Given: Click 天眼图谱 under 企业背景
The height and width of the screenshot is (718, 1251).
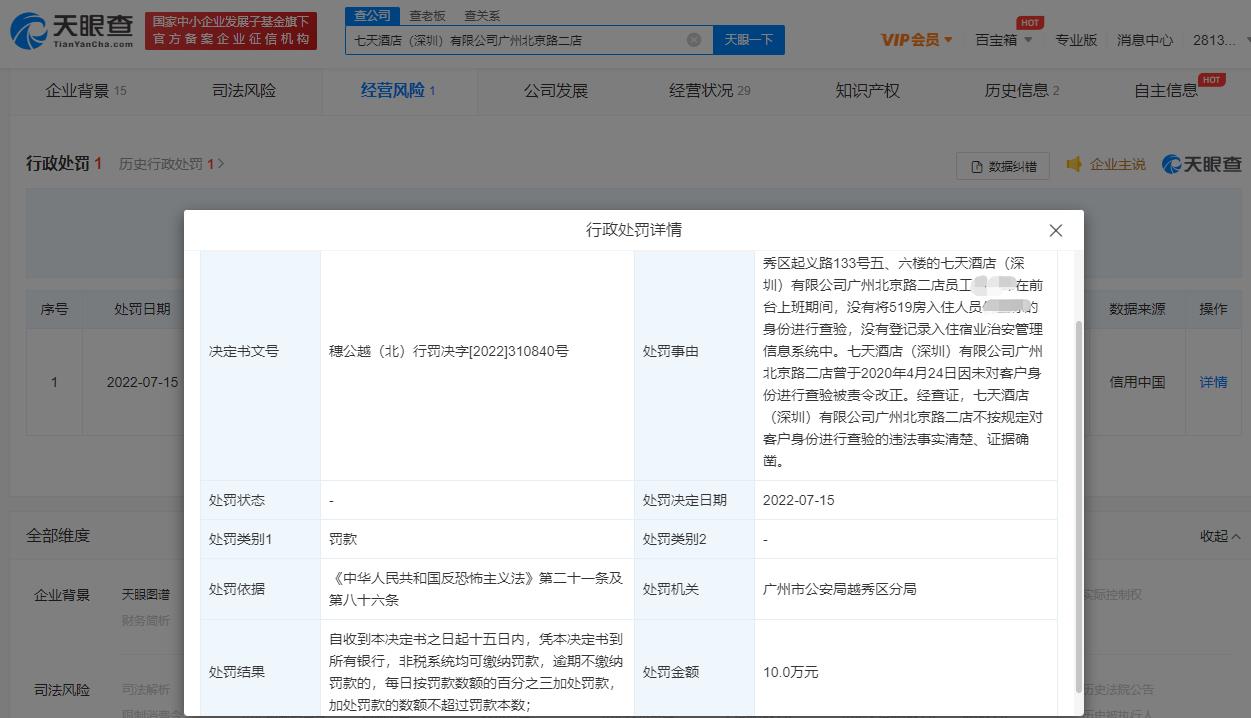Looking at the screenshot, I should pos(146,594).
